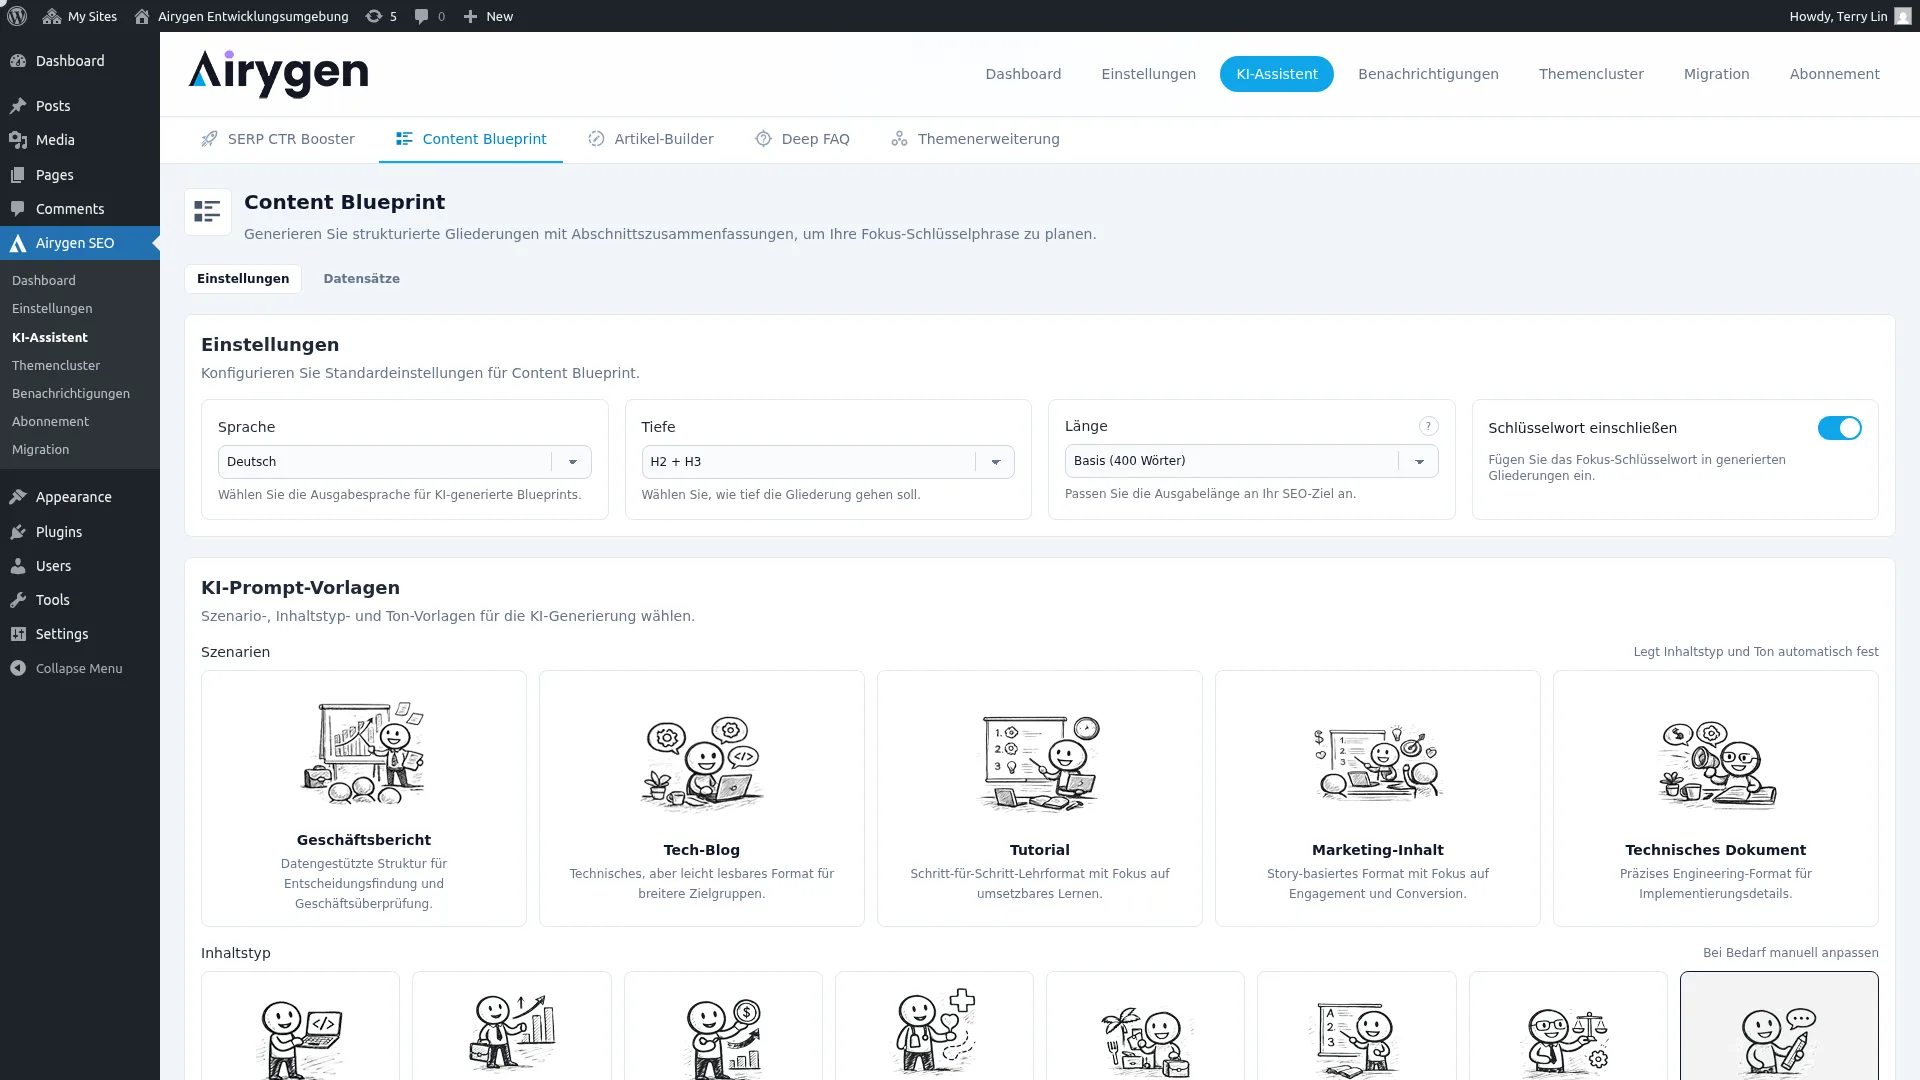Open Airygen SEO in the sidebar
The width and height of the screenshot is (1920, 1080).
[80, 243]
